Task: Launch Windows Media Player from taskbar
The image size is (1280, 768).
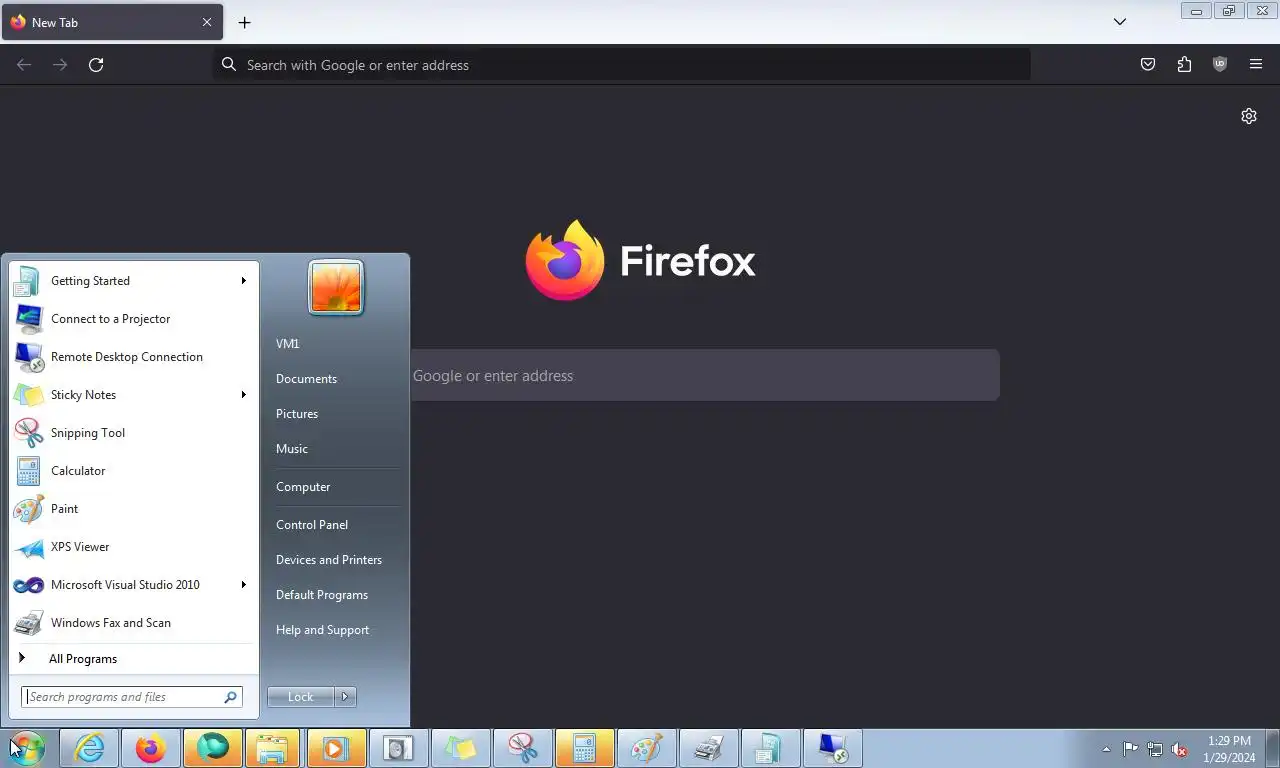Action: [x=337, y=748]
